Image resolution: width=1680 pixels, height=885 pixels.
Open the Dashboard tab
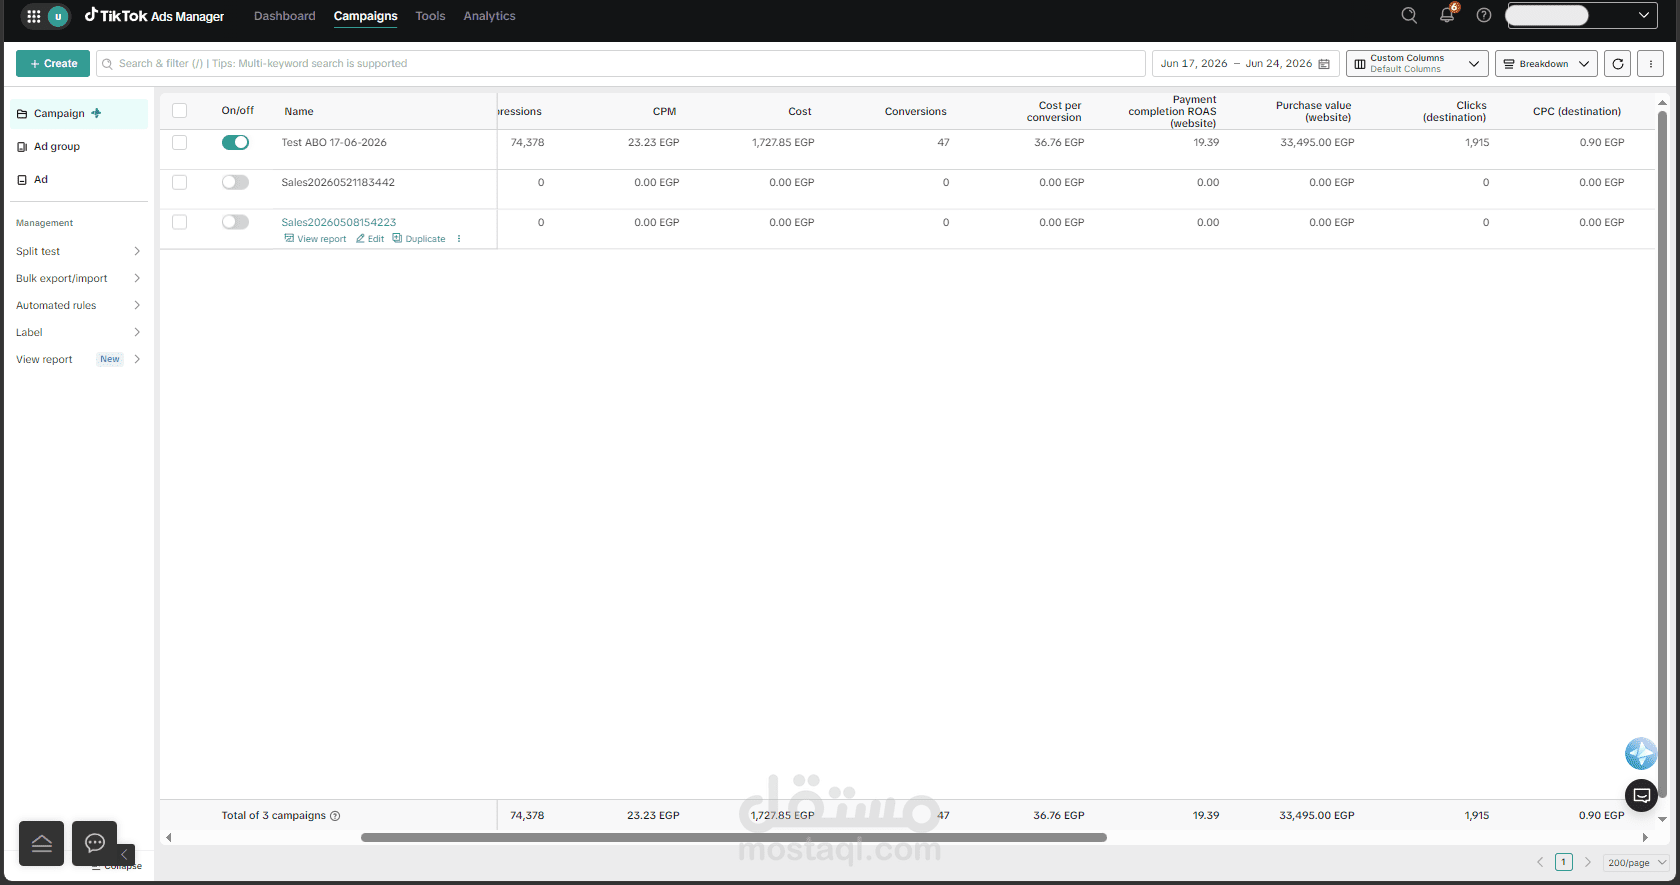point(284,16)
